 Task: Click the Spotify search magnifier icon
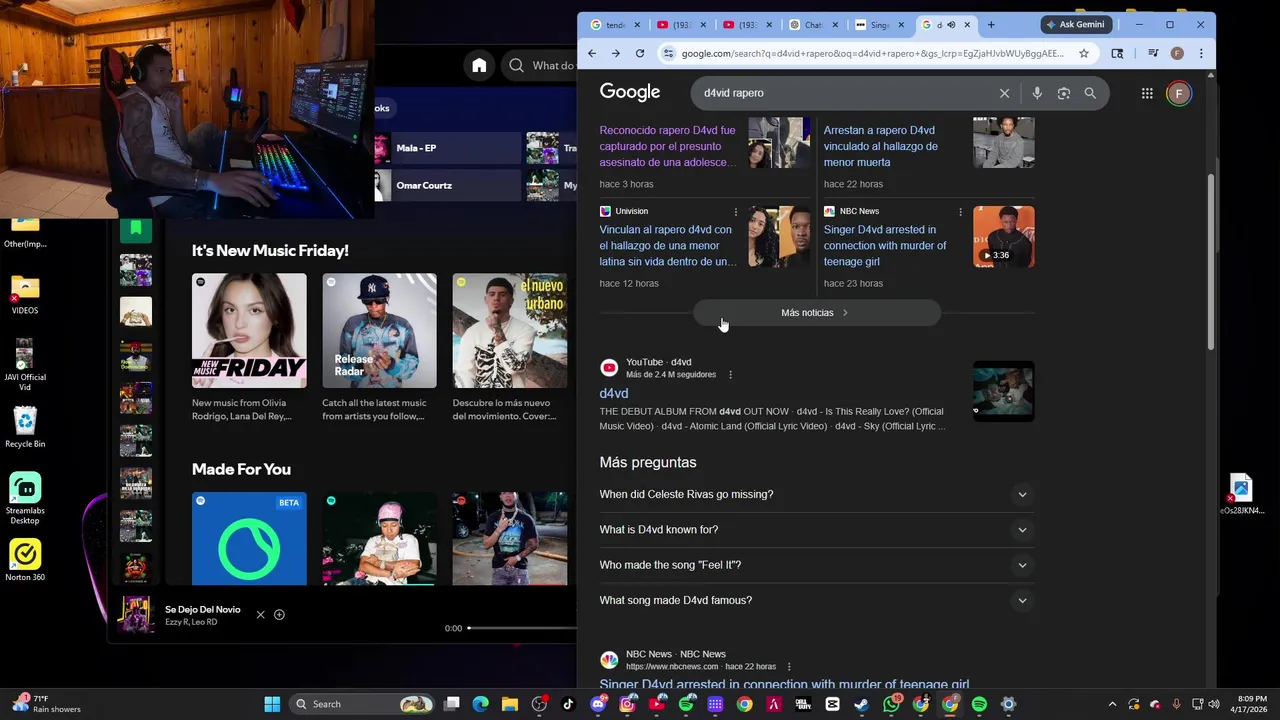pos(516,66)
